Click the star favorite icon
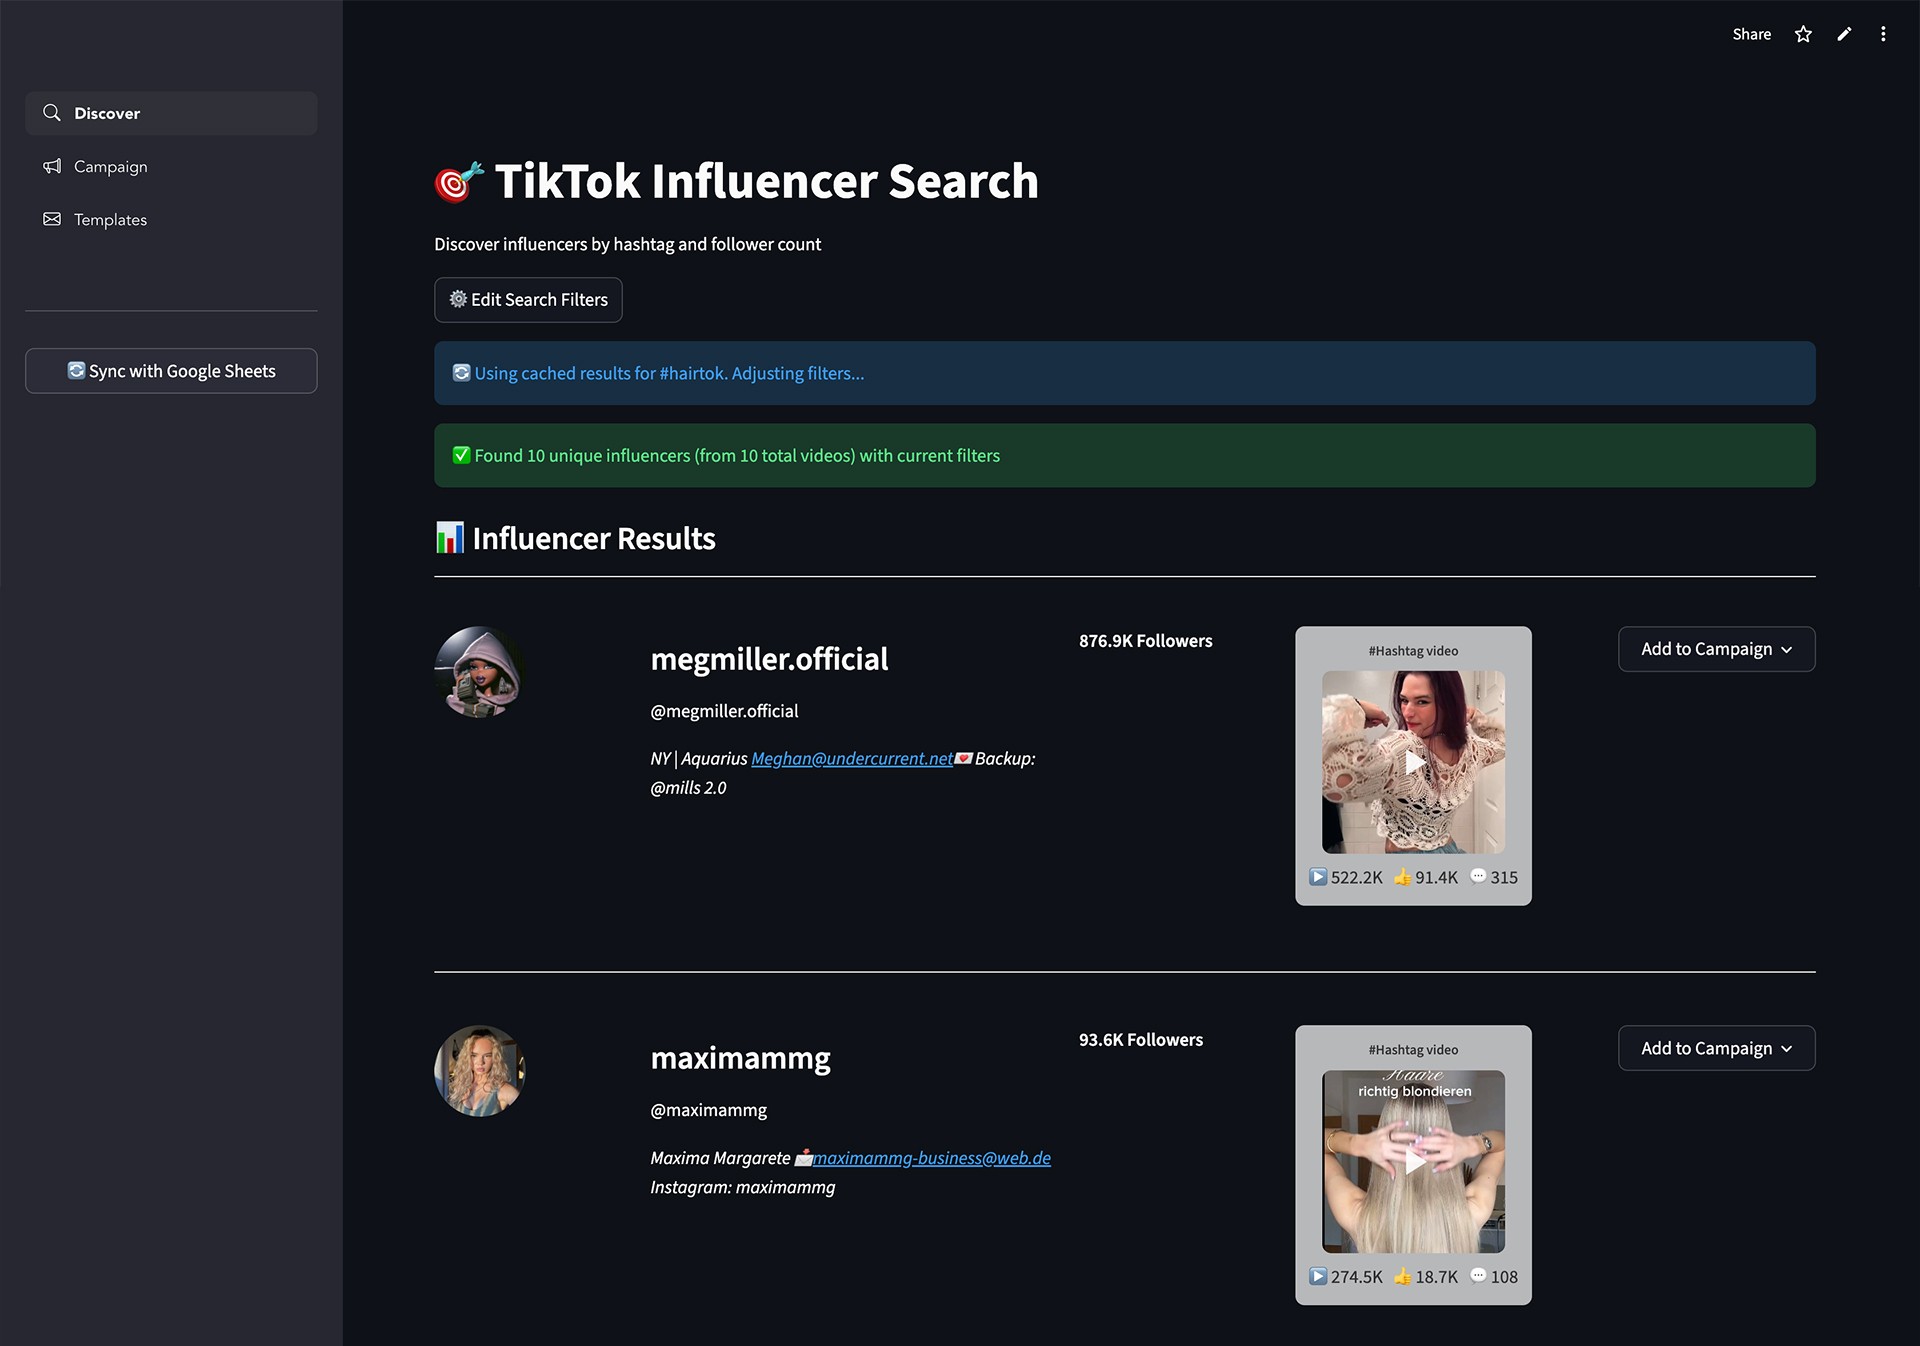 [x=1803, y=34]
